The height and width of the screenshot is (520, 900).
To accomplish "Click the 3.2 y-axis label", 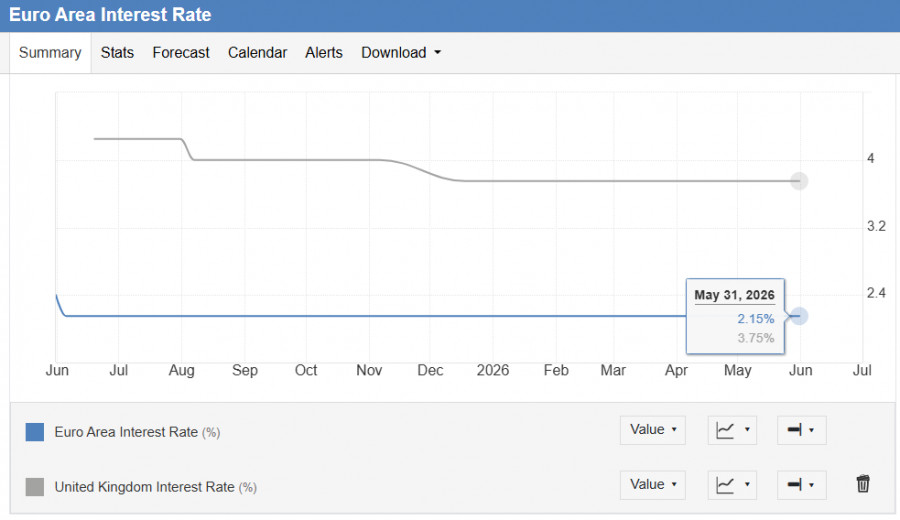I will pyautogui.click(x=876, y=226).
